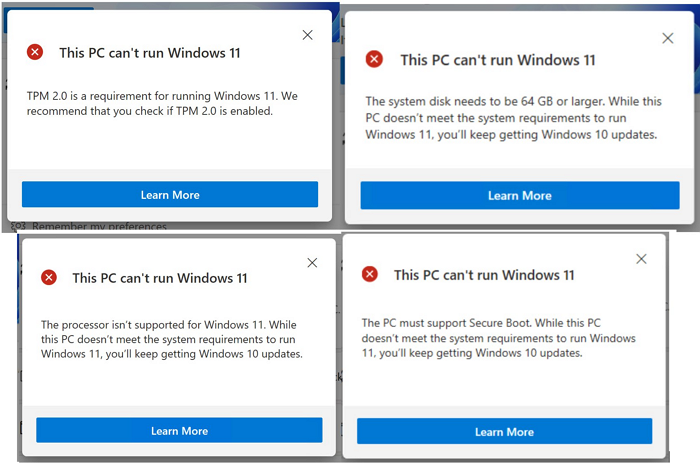This screenshot has width=700, height=465.
Task: Click the processor isn't supported message text
Action: (172, 339)
